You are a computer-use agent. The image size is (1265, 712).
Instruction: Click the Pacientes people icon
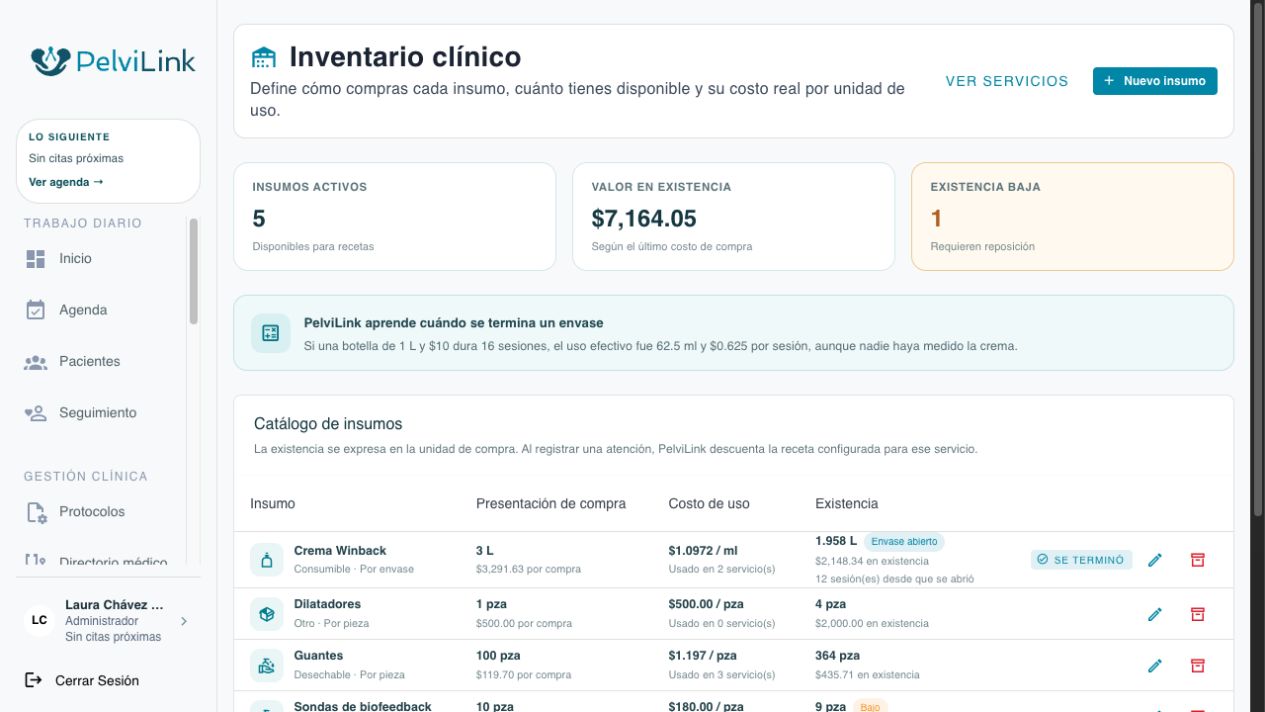click(x=36, y=362)
